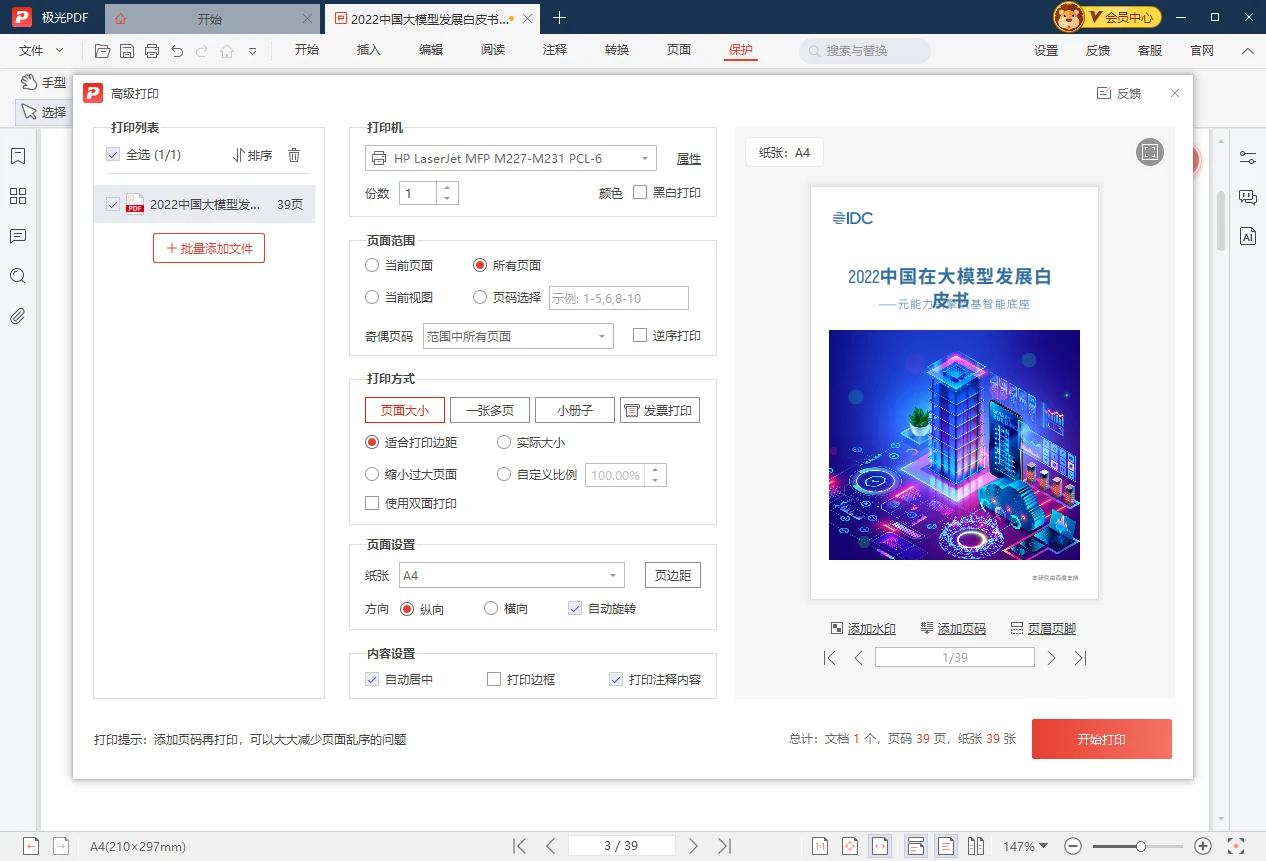
Task: Select two-page view mode in status bar
Action: pyautogui.click(x=976, y=846)
